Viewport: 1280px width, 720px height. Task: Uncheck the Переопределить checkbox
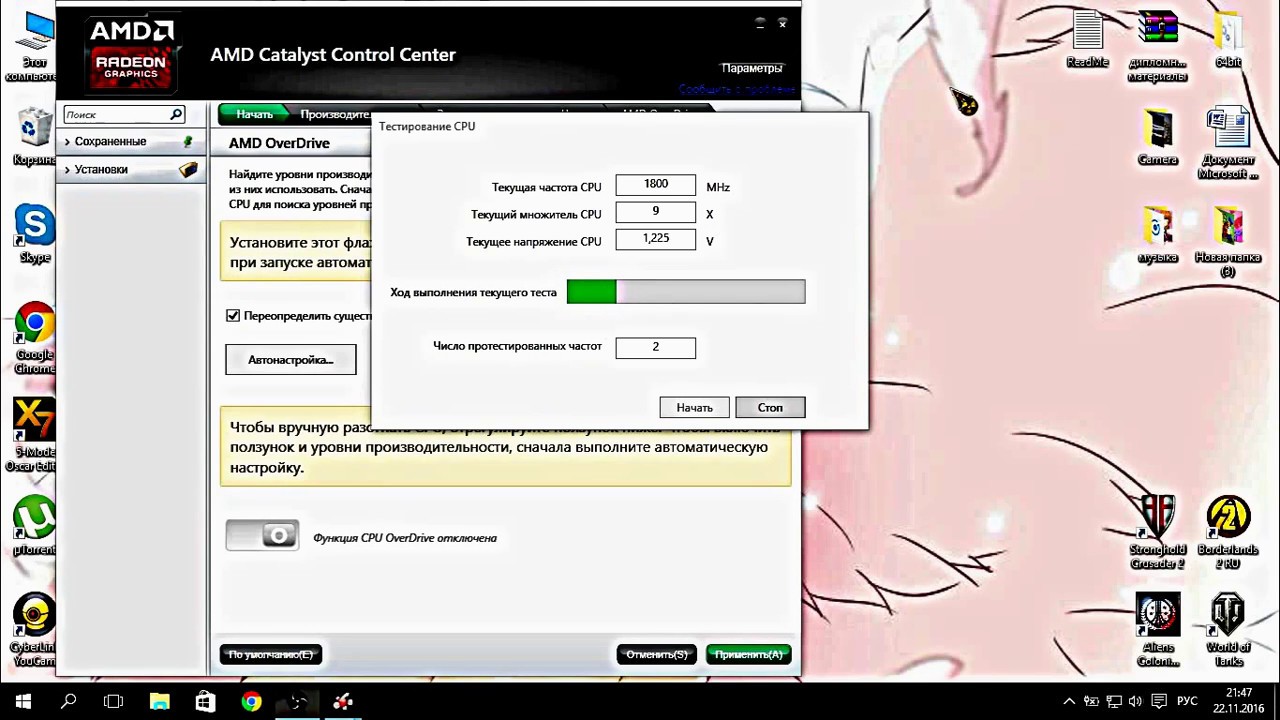click(233, 315)
